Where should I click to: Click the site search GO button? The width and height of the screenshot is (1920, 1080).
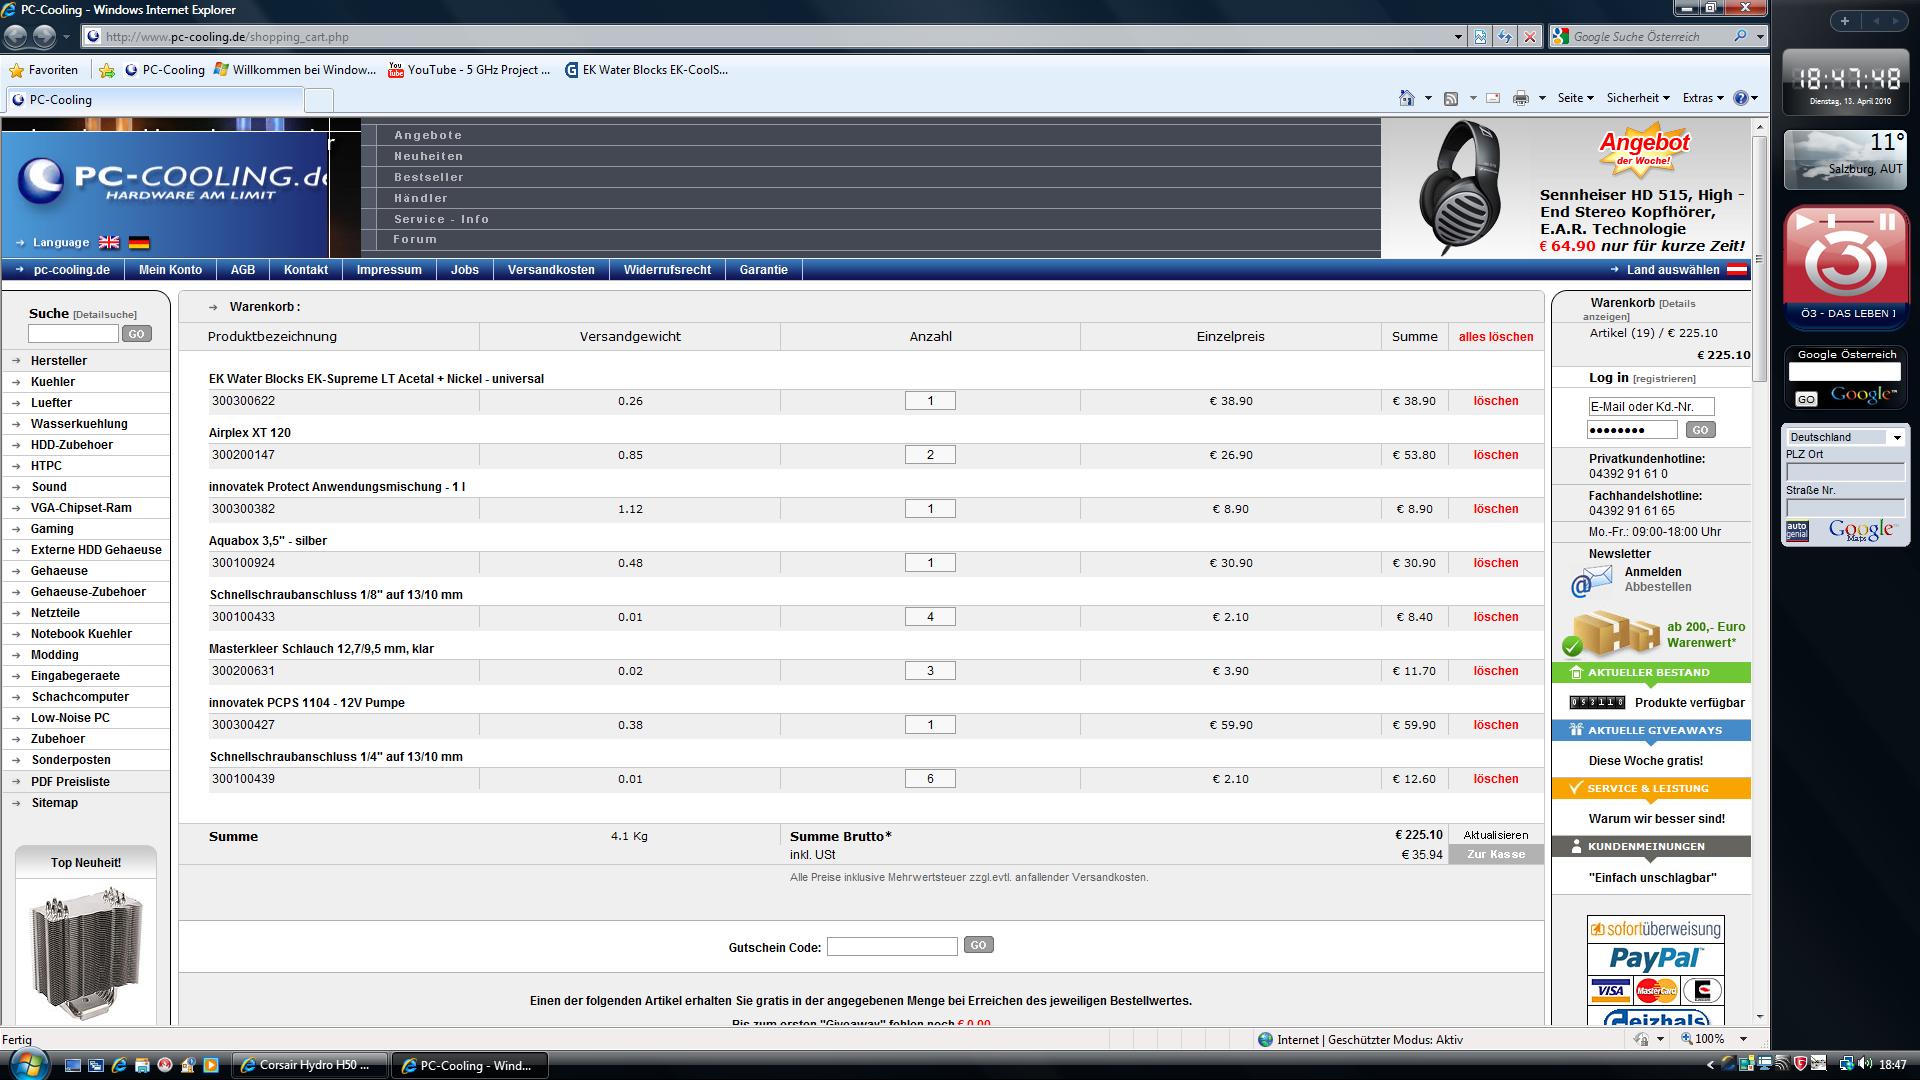[137, 334]
